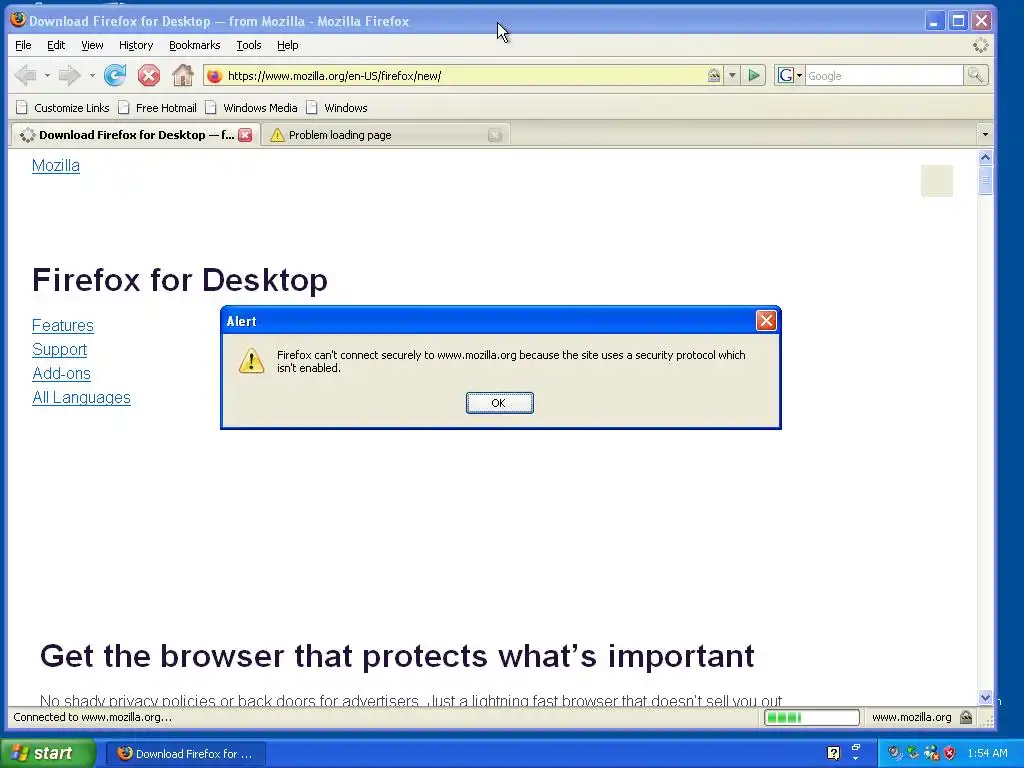Open the Windows bookmark in bookmarks toolbar
The height and width of the screenshot is (768, 1024).
coord(337,108)
